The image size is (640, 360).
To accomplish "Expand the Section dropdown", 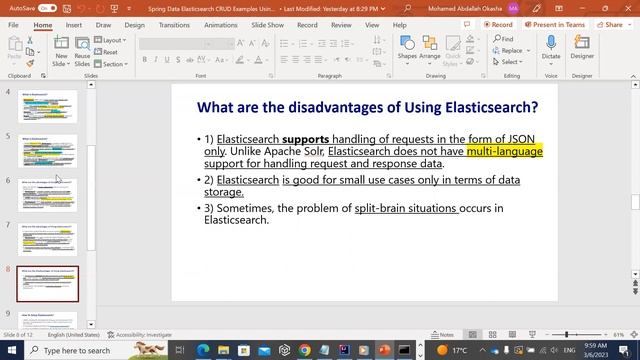I will click(111, 64).
